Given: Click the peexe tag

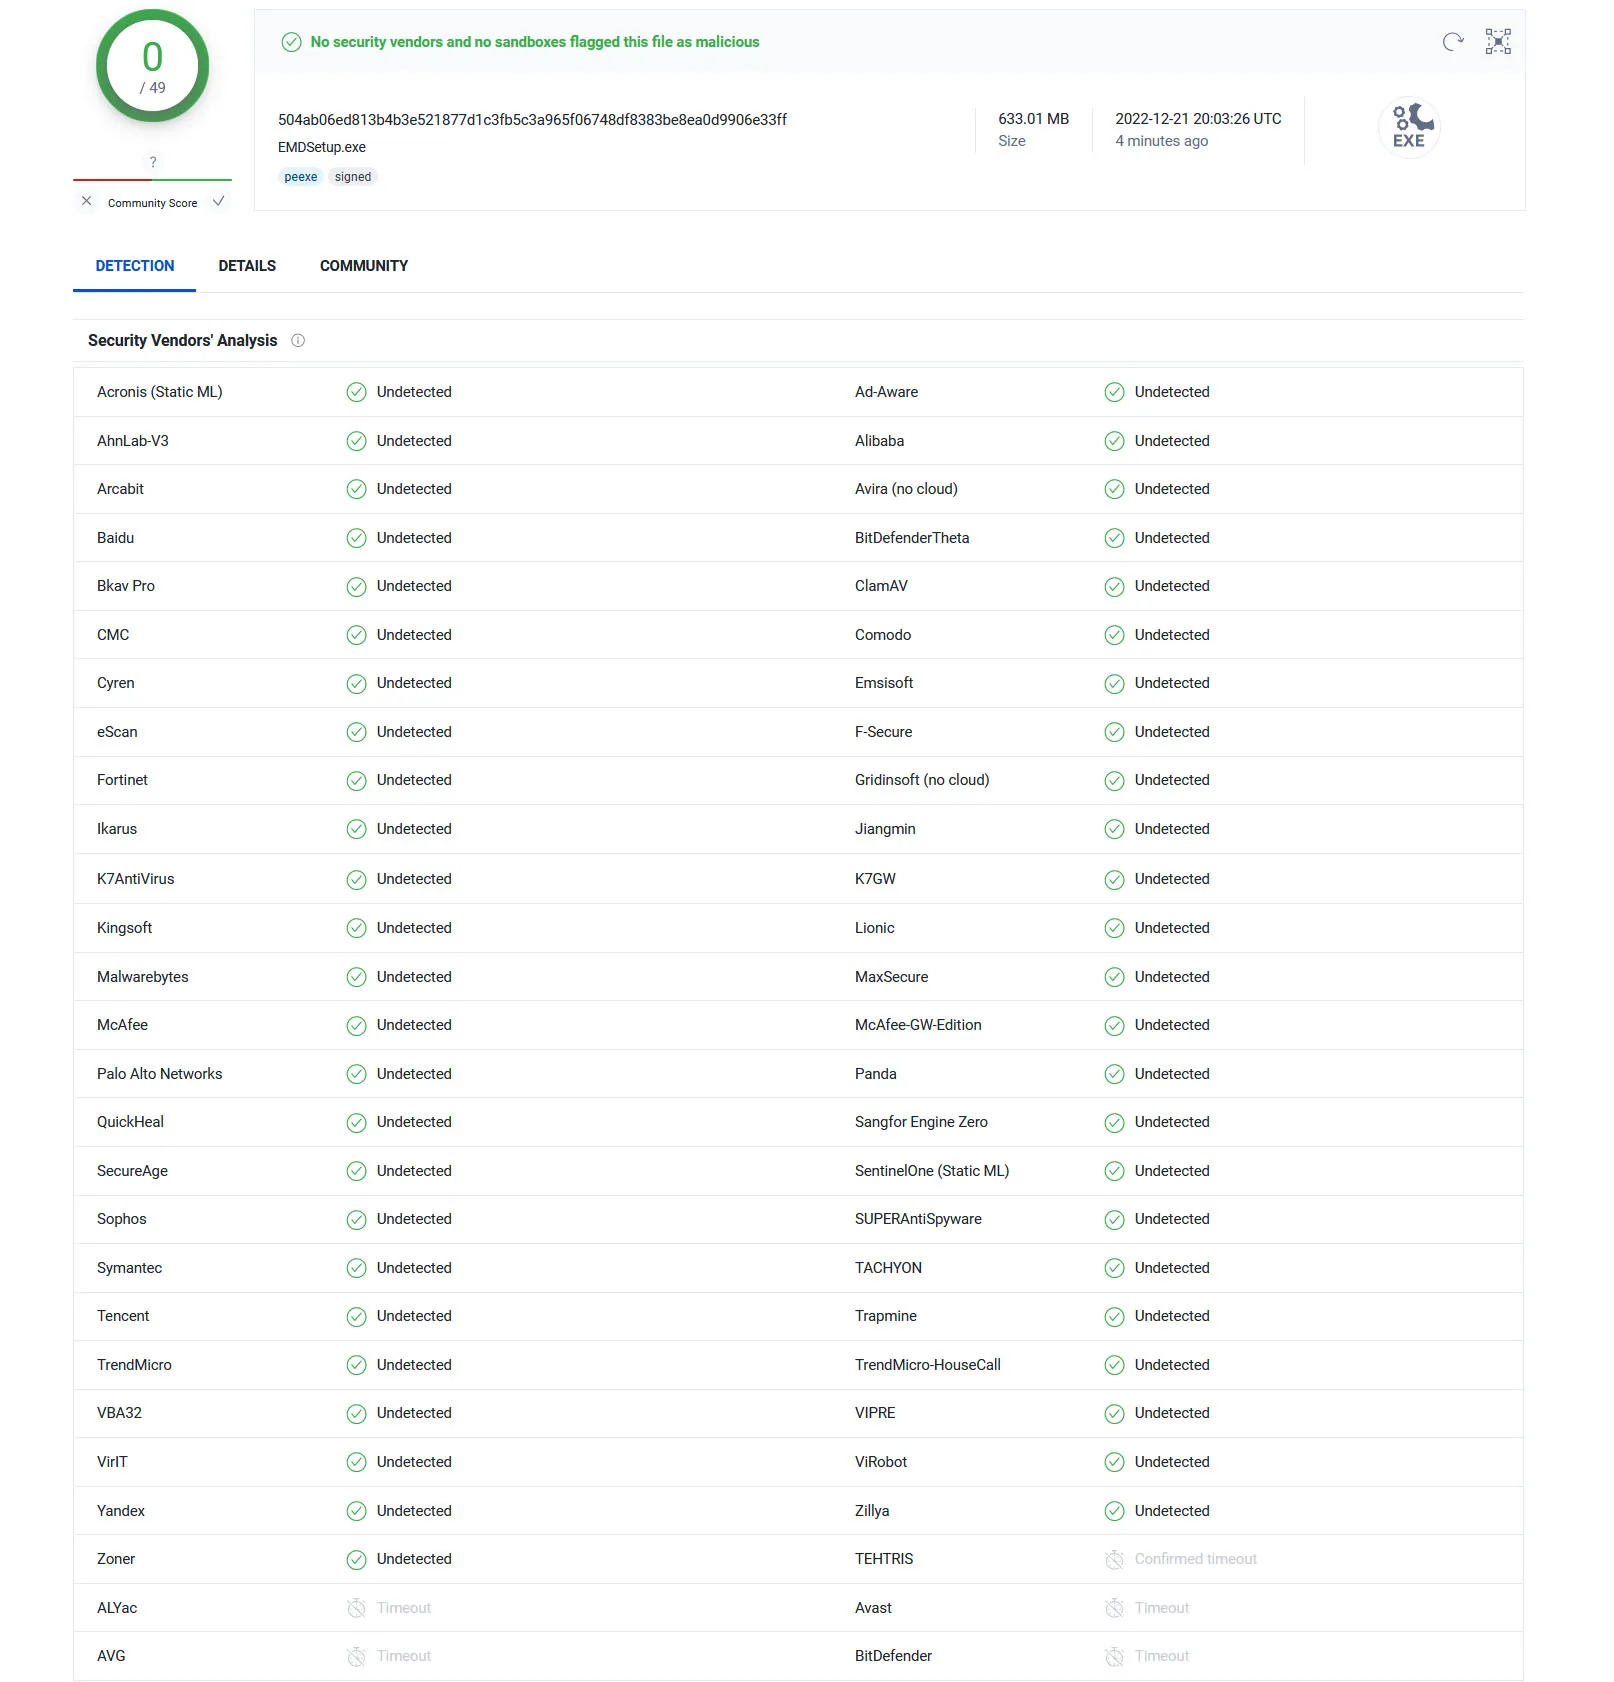Looking at the screenshot, I should [300, 177].
